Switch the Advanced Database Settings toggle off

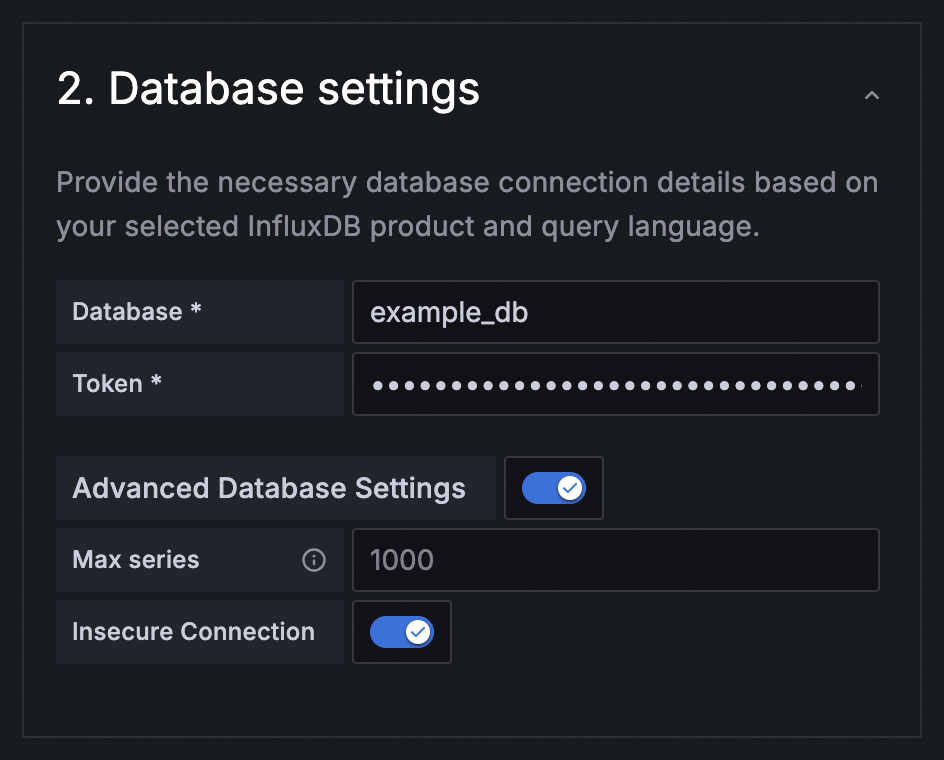tap(554, 488)
